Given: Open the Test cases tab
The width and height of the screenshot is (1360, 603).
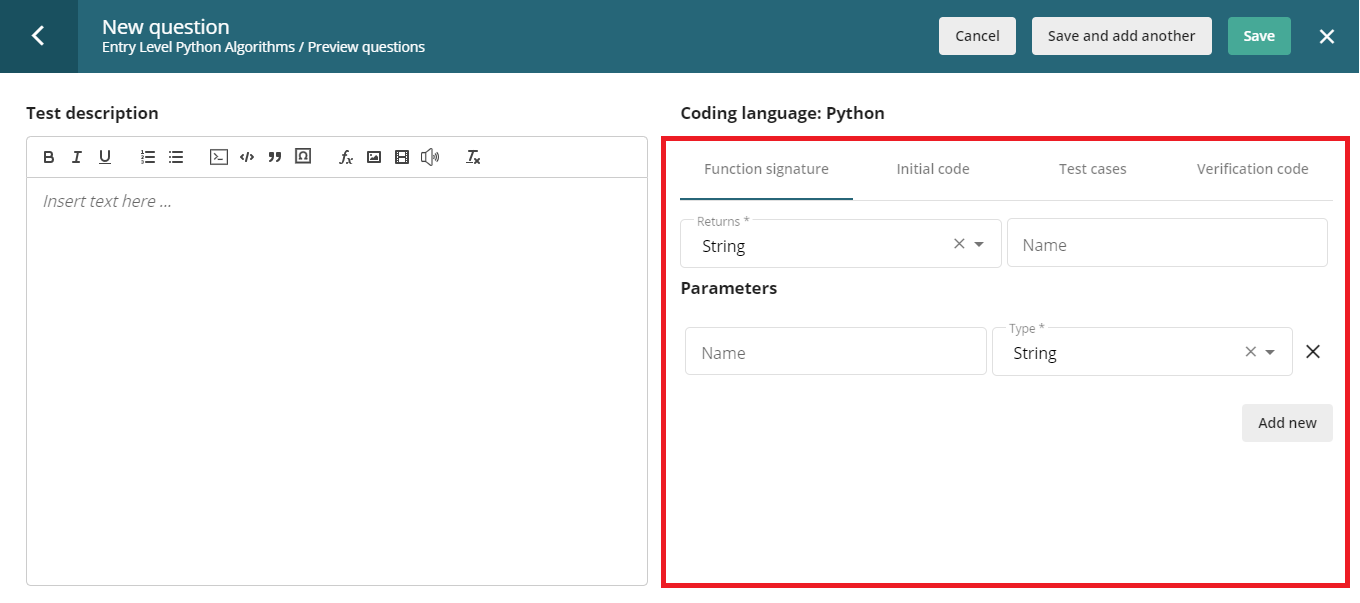Looking at the screenshot, I should (1093, 169).
